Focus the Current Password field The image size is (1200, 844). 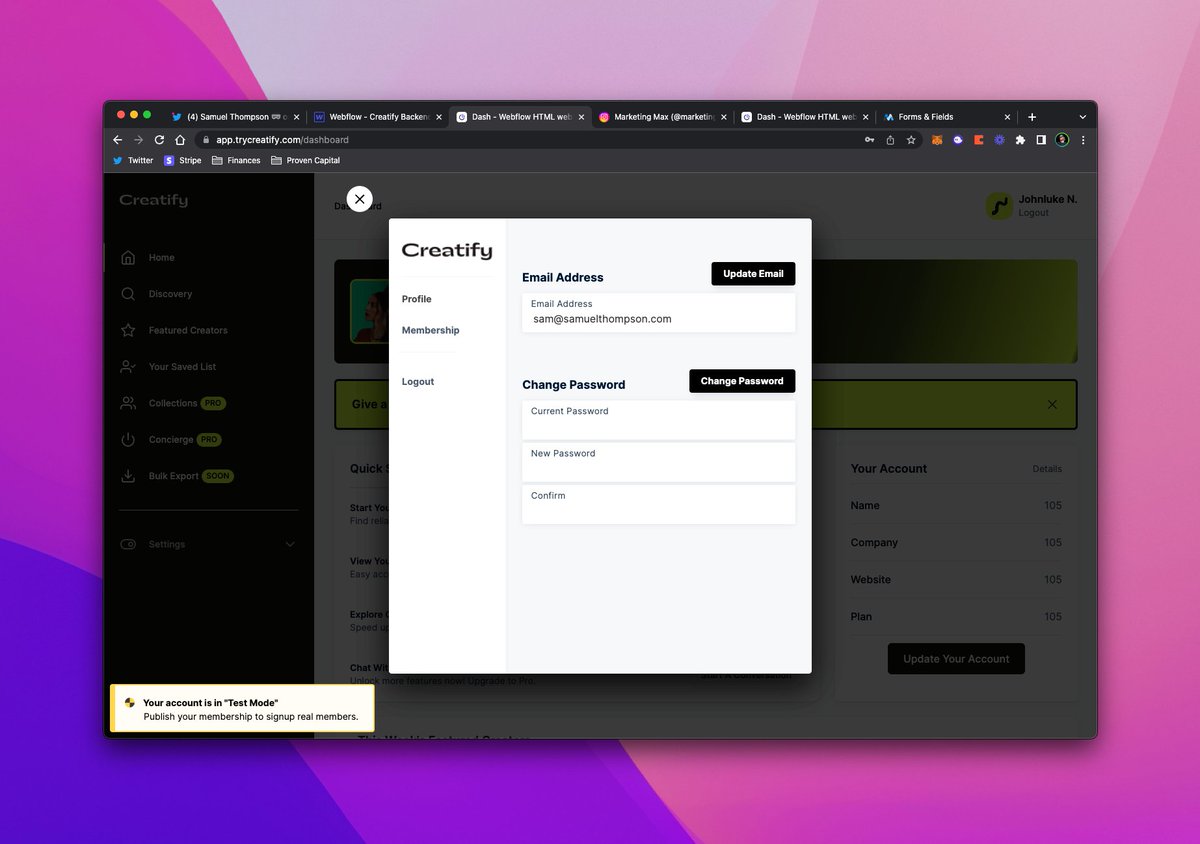(659, 420)
